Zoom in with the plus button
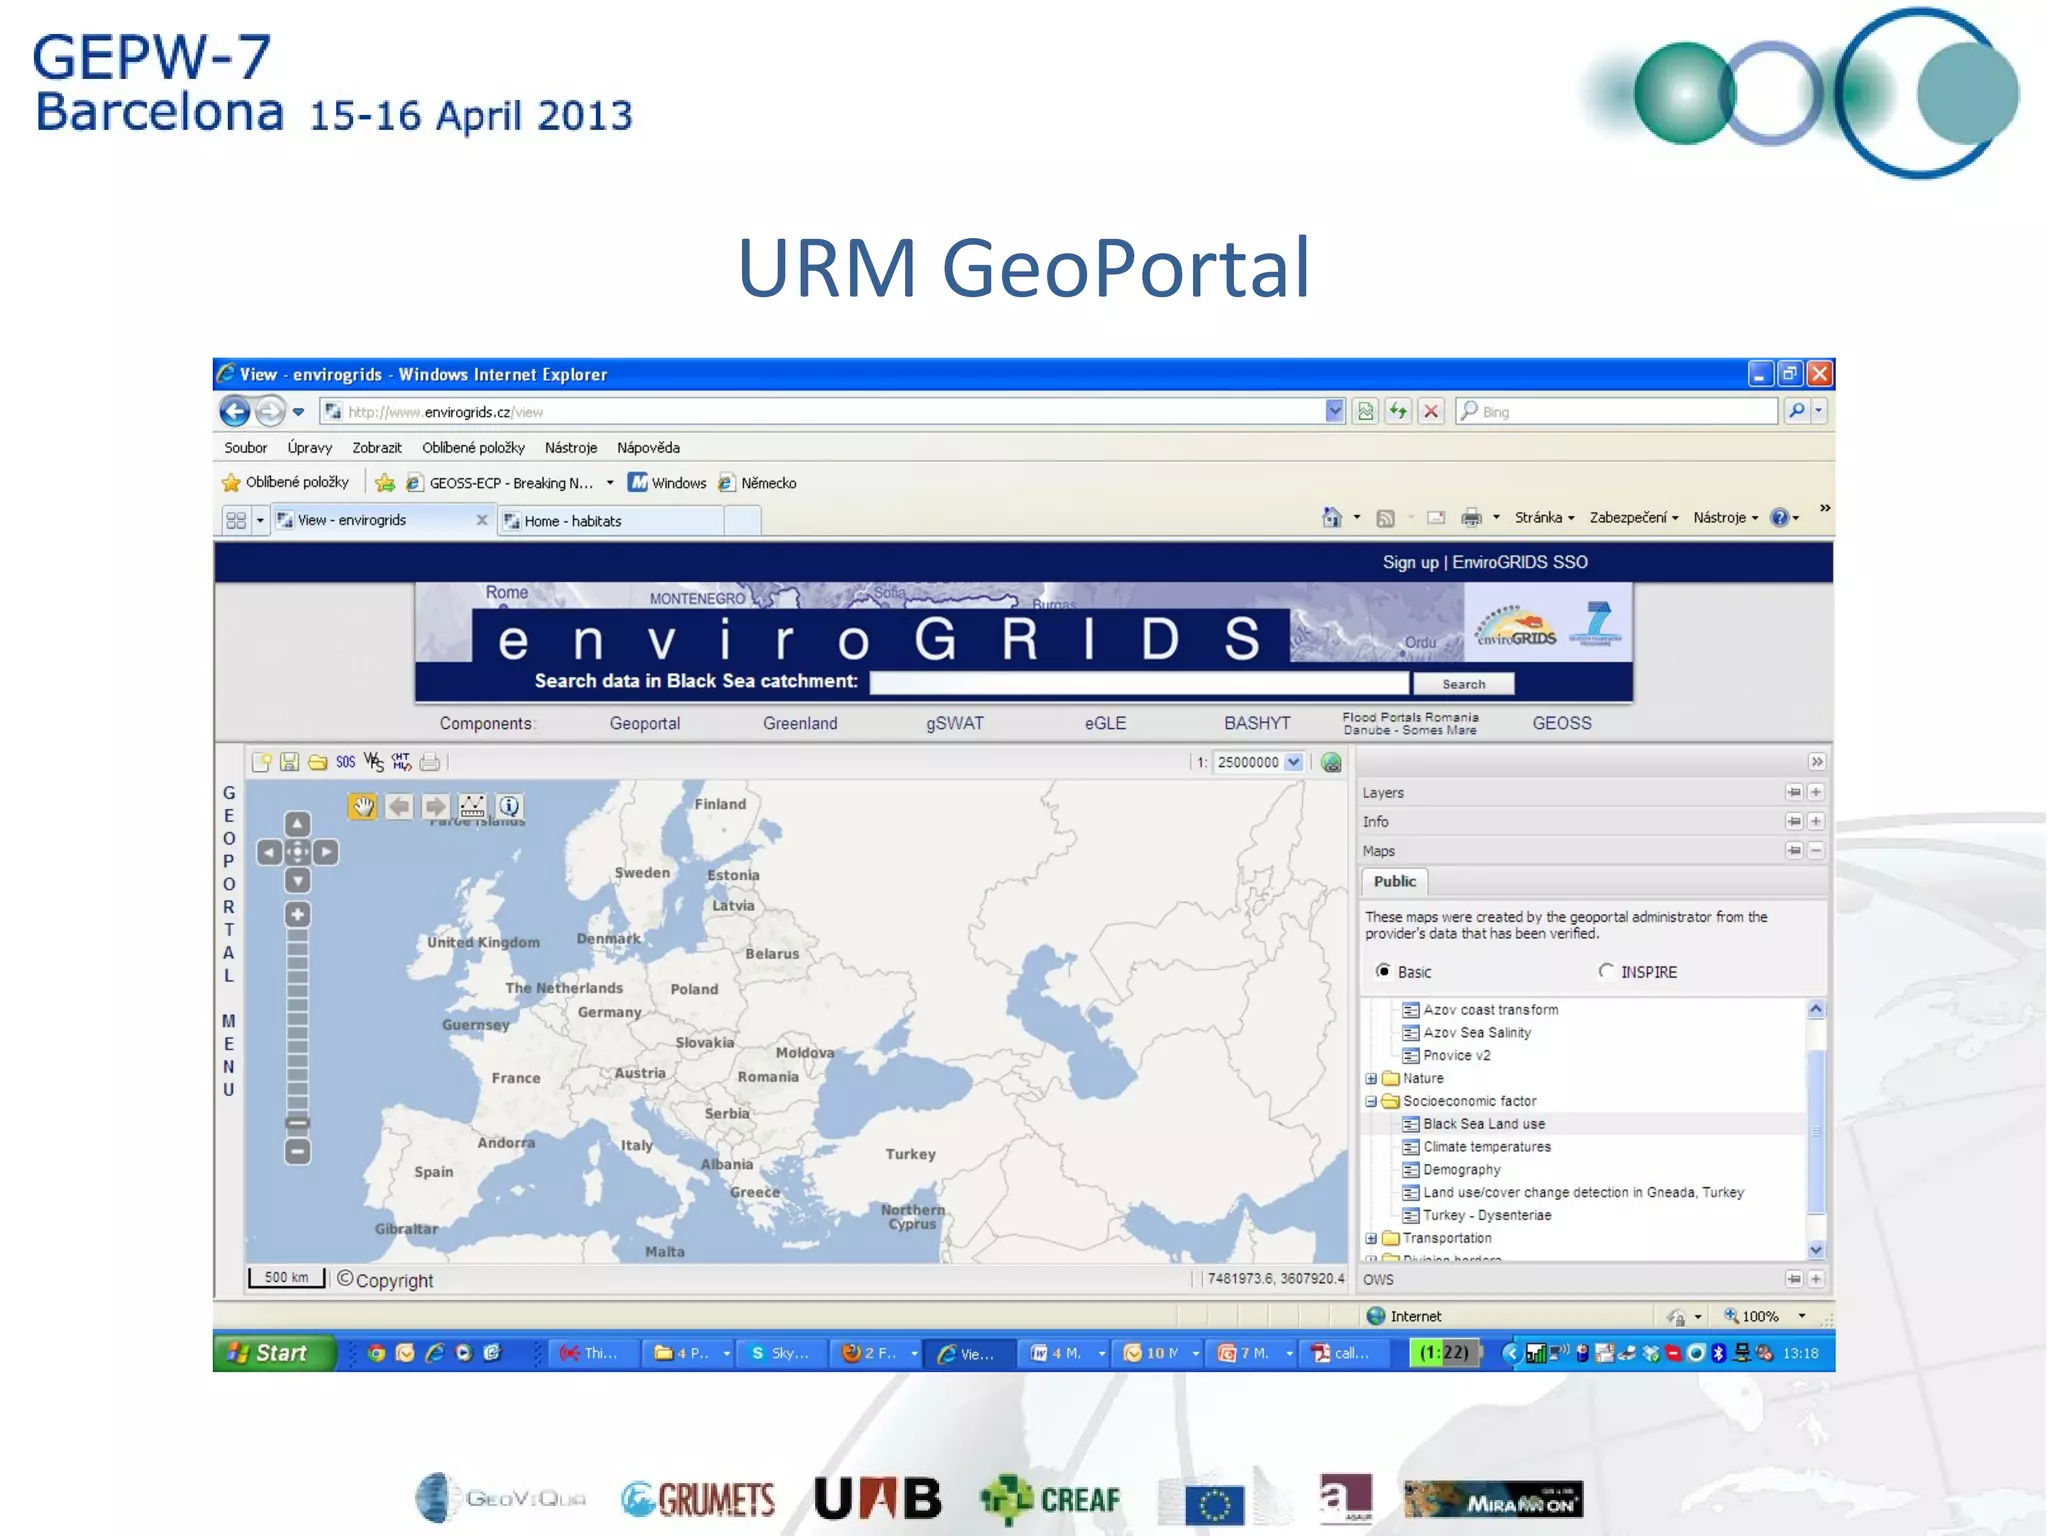Viewport: 2048px width, 1536px height. tap(297, 914)
